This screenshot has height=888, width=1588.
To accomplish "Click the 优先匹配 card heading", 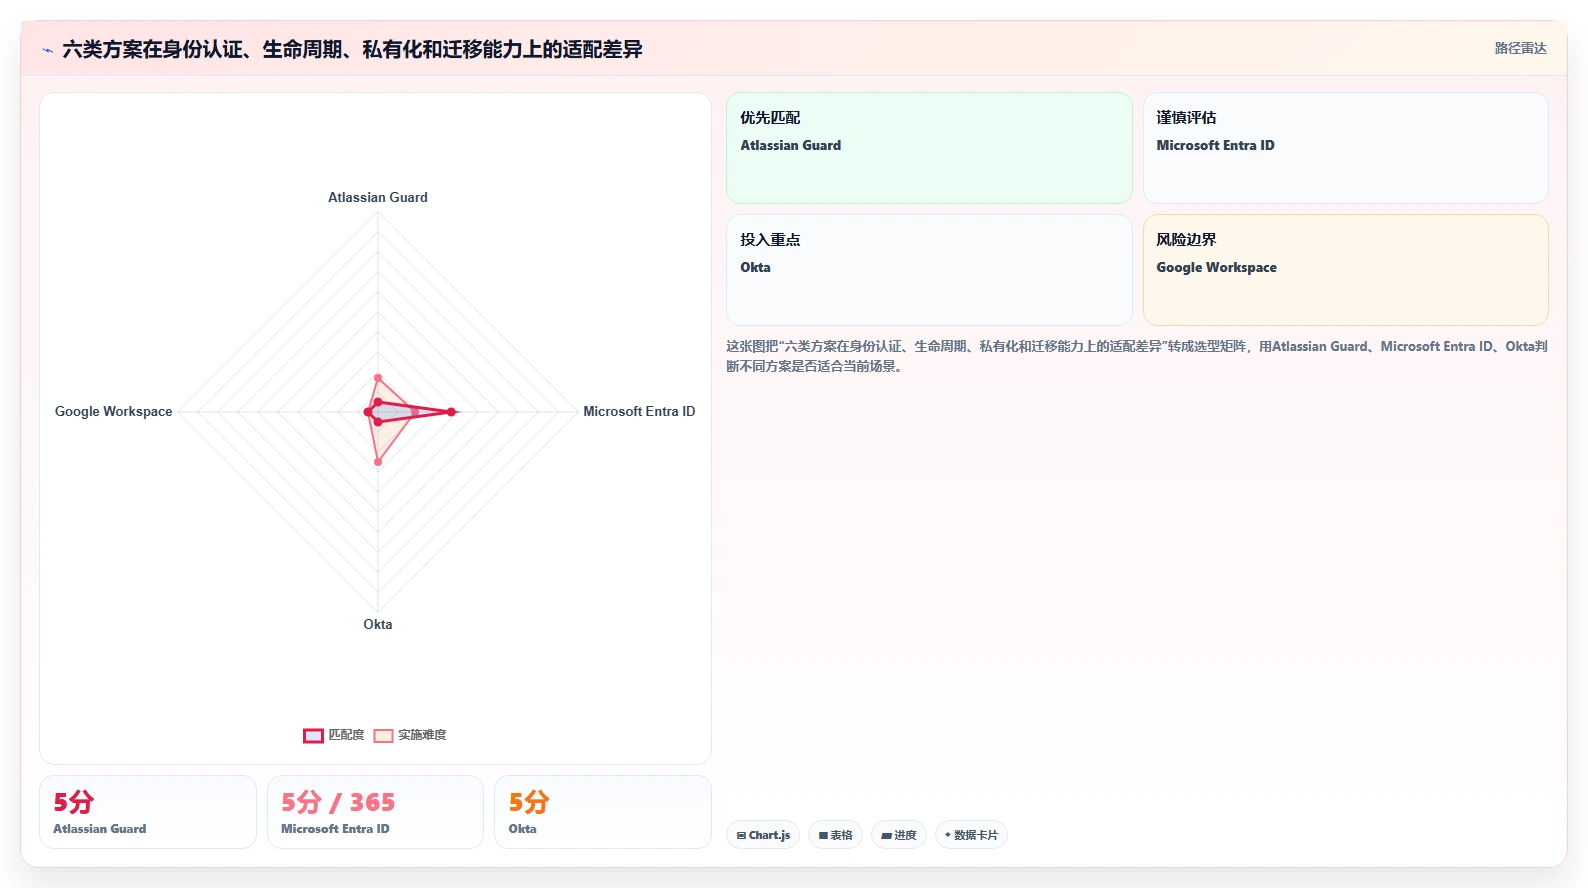I will pos(770,118).
